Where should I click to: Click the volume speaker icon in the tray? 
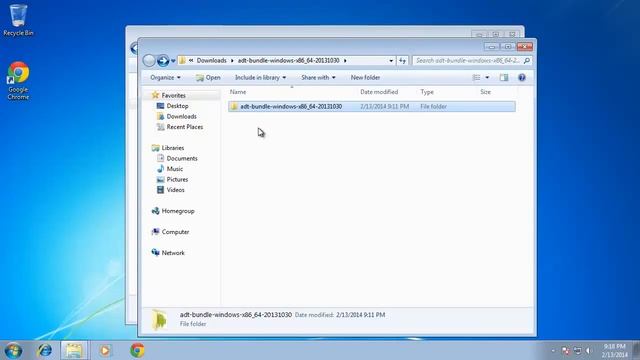(x=589, y=351)
